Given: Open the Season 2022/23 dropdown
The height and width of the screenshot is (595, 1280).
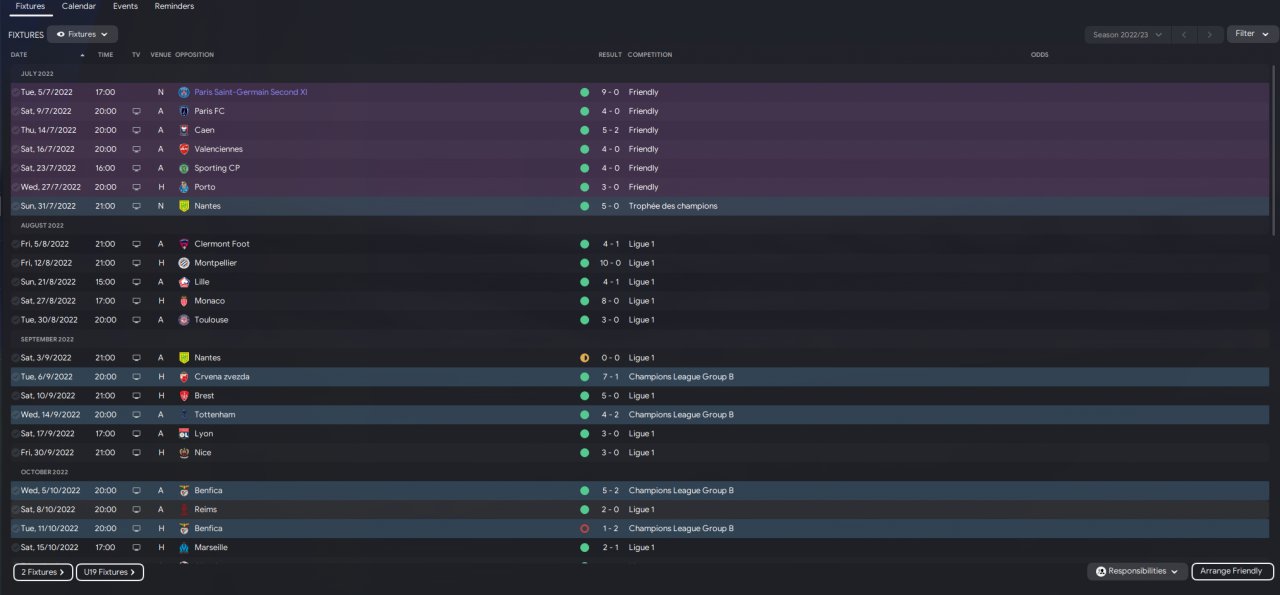Looking at the screenshot, I should point(1127,34).
